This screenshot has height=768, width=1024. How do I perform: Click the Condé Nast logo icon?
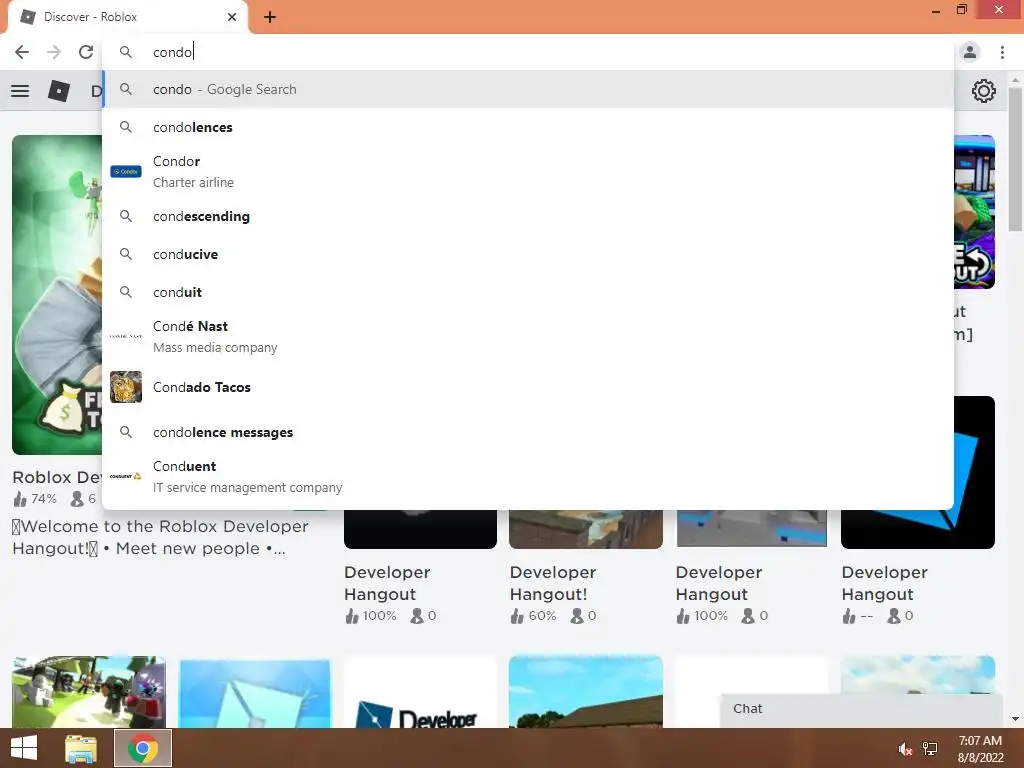[126, 336]
